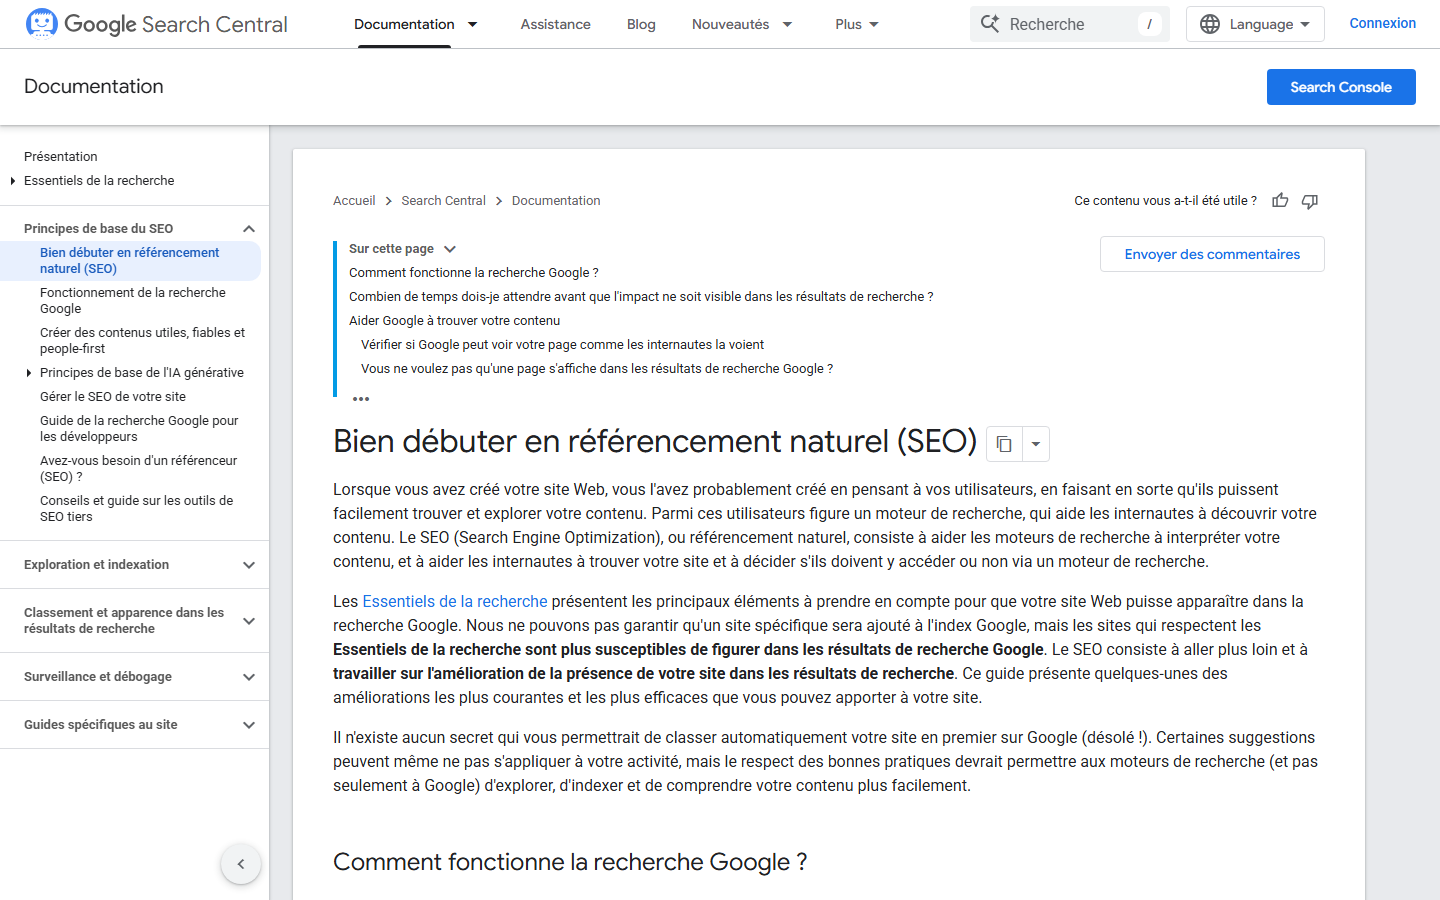Expand Principes de base de l'IA générative
Image resolution: width=1440 pixels, height=900 pixels.
tap(28, 373)
